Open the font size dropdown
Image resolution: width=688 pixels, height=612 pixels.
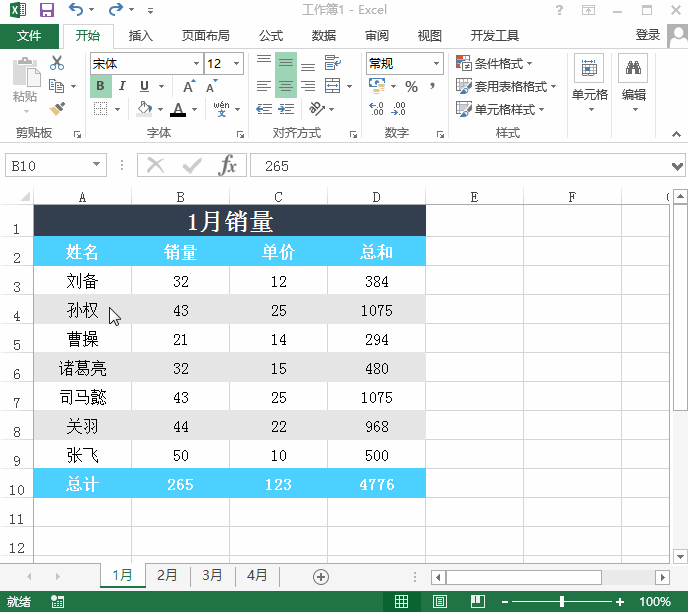point(236,64)
